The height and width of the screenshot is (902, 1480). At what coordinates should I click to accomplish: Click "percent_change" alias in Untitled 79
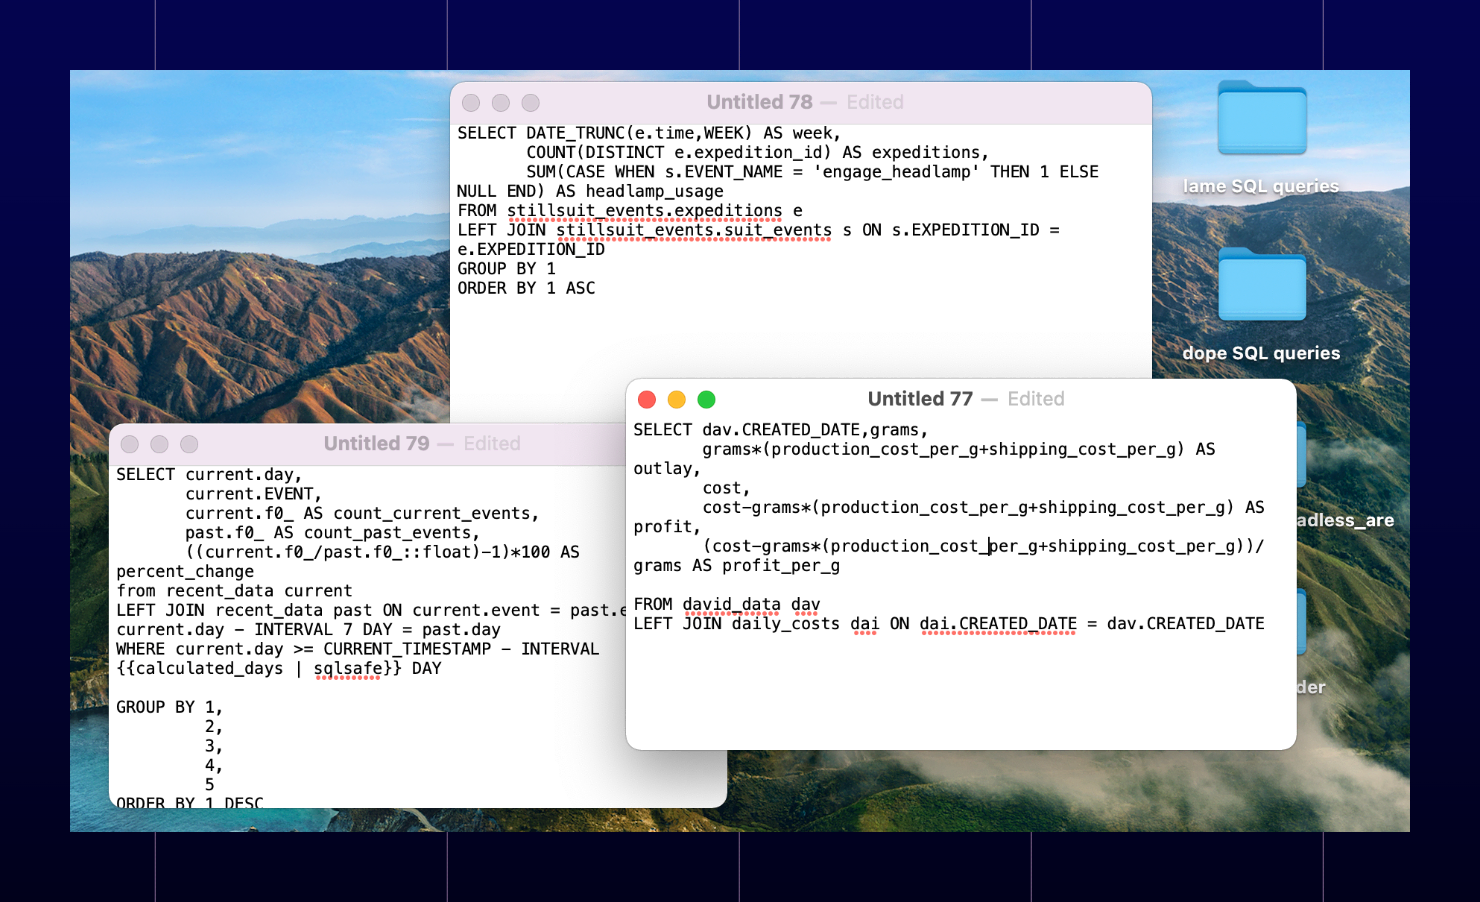pyautogui.click(x=185, y=571)
